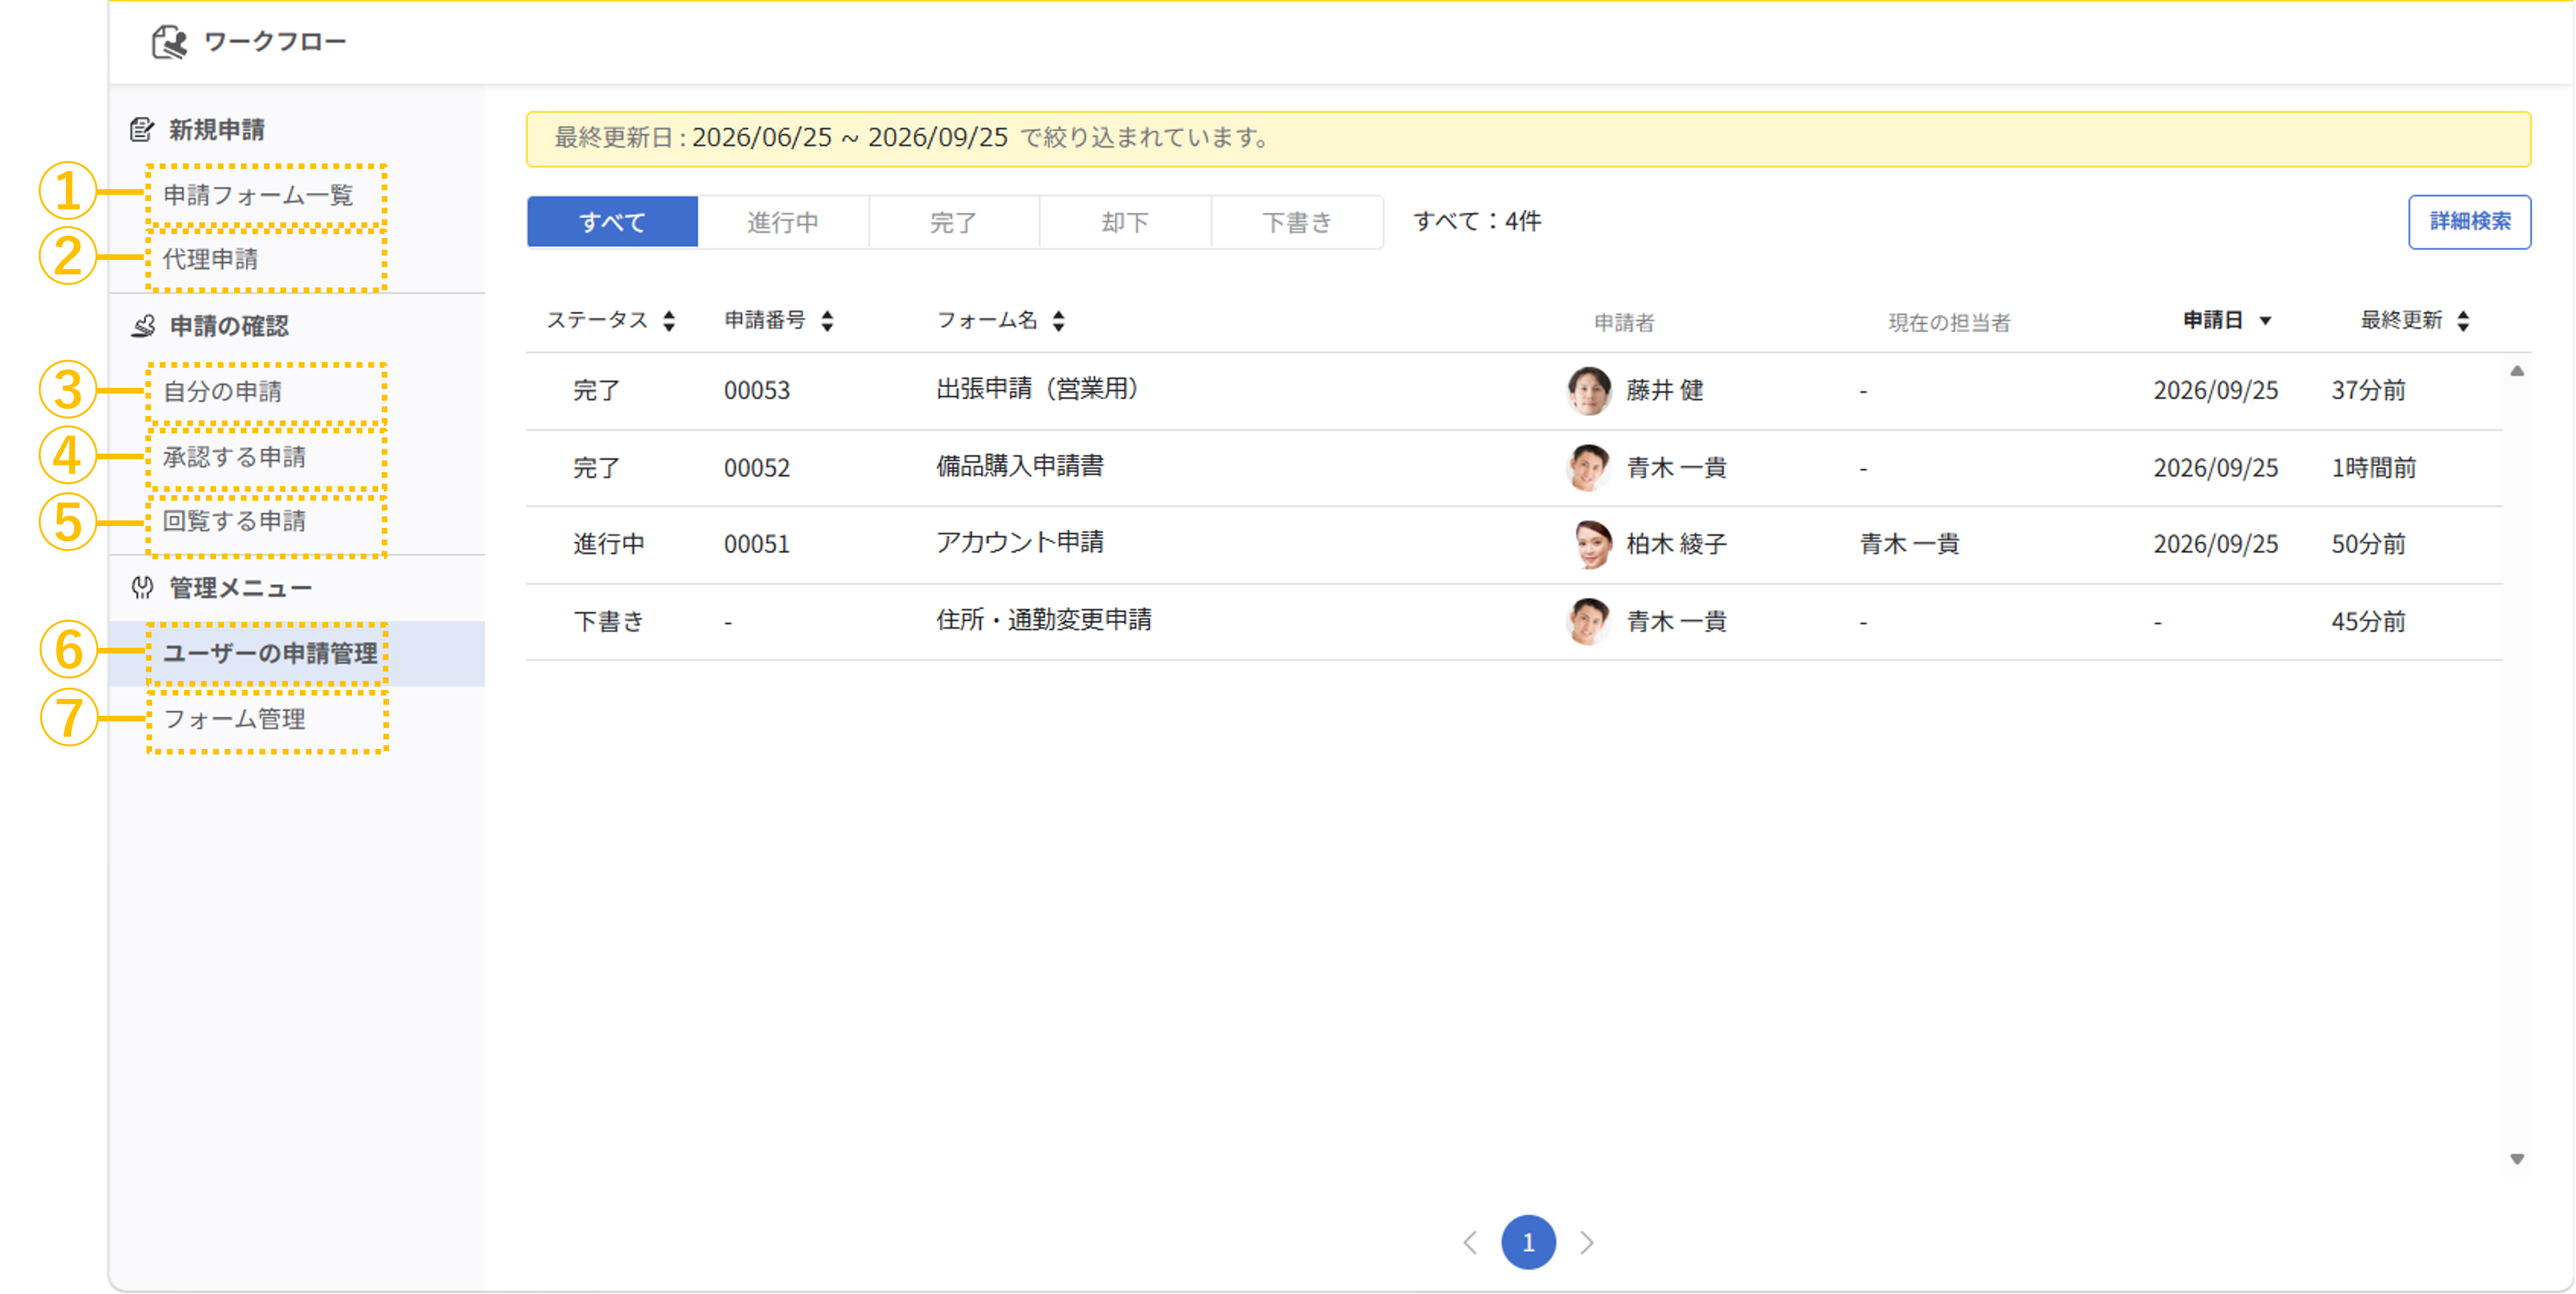Click the Workflow app icon in header
The width and height of the screenshot is (2576, 1294).
point(169,42)
